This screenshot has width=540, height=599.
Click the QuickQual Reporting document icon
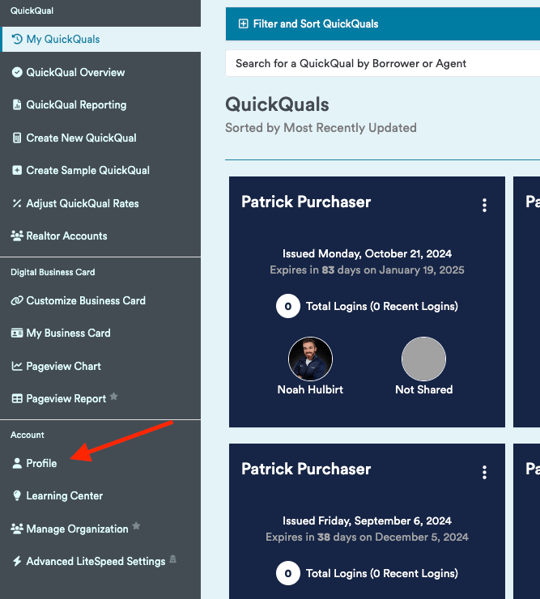(x=17, y=105)
